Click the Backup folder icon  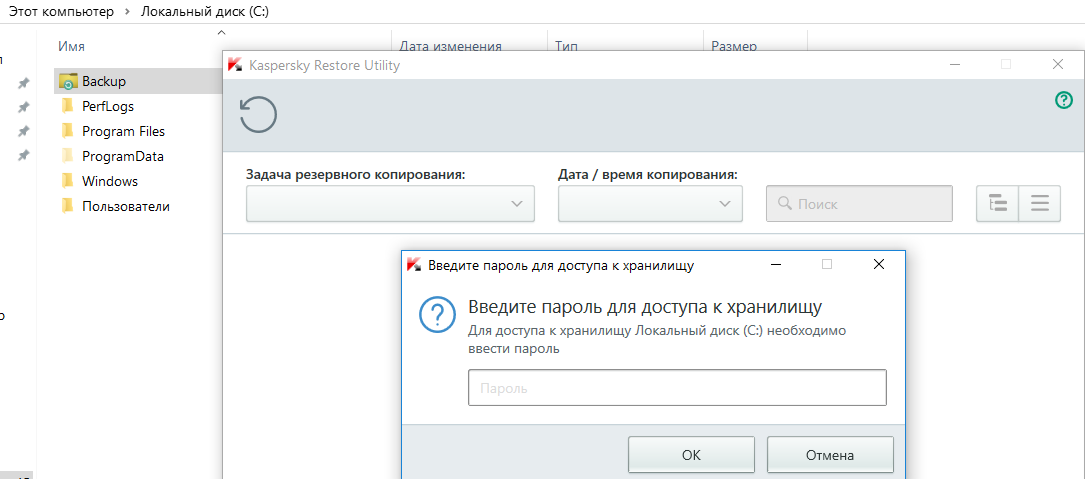coord(68,81)
